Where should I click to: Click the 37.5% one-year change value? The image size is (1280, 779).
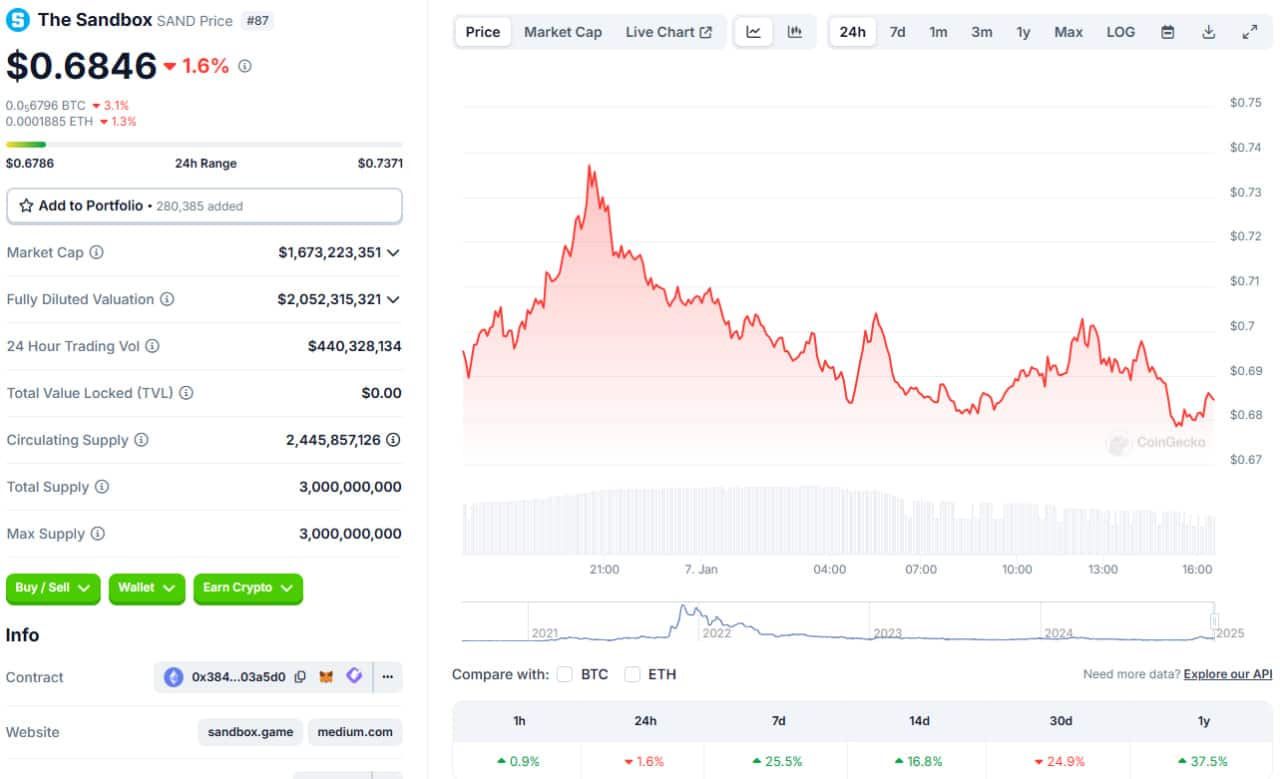(1202, 761)
